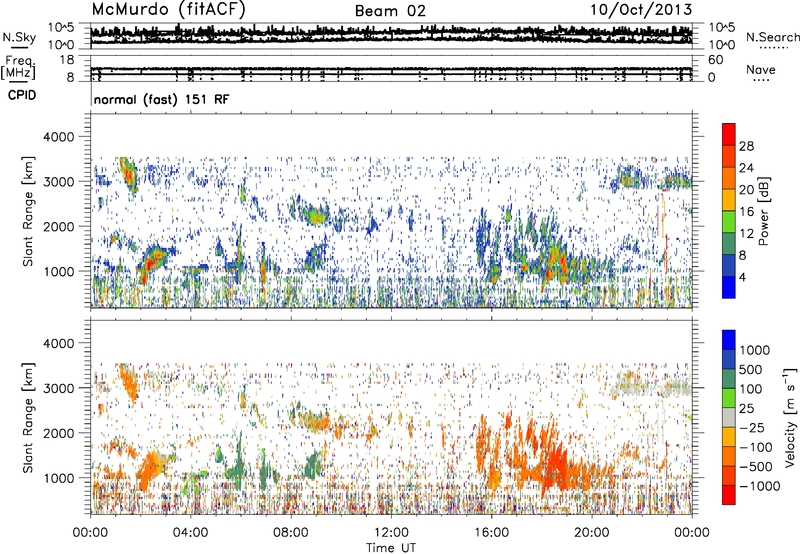800x554 pixels.
Task: Click the noise trace in N.Sky panel
Action: click(x=391, y=35)
